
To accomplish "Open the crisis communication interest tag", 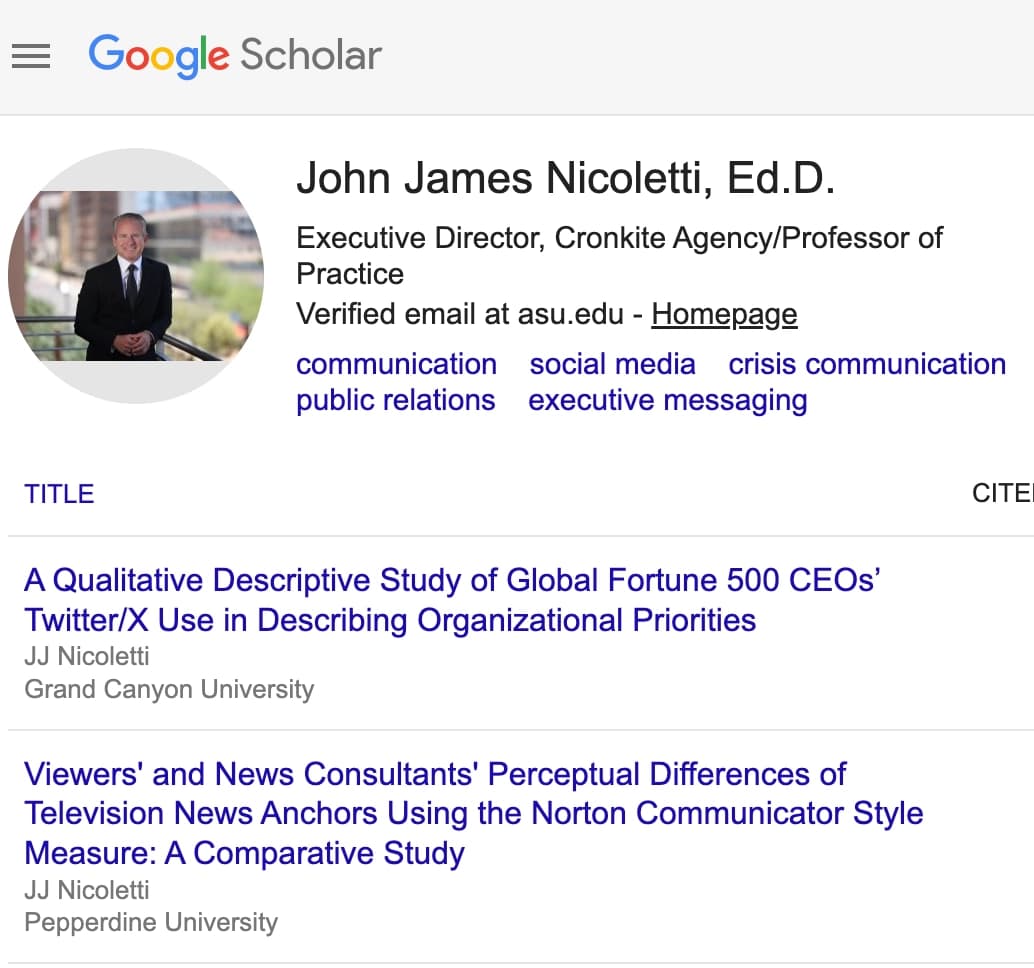I will click(866, 364).
